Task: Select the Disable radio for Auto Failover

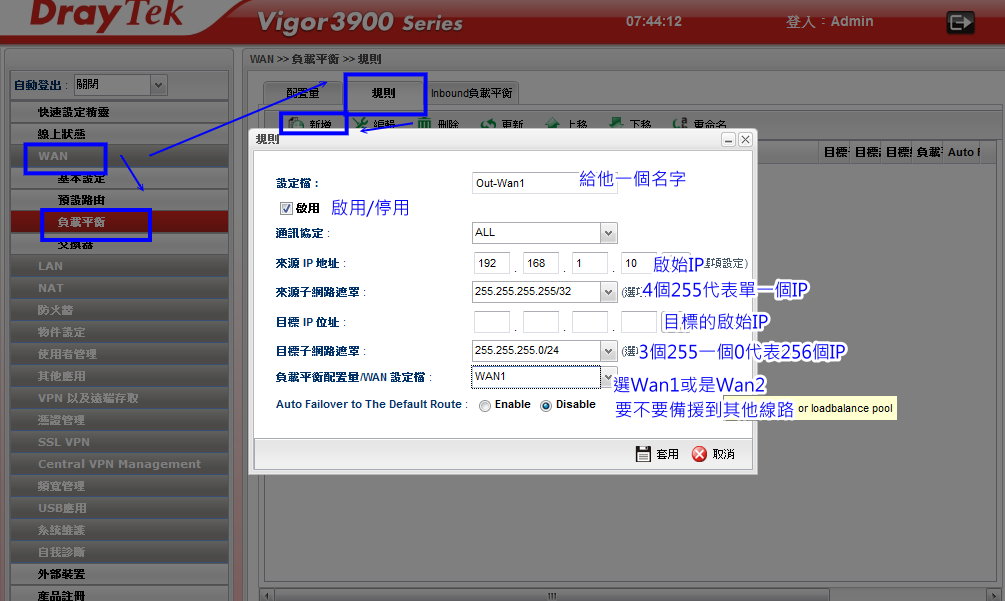Action: pyautogui.click(x=546, y=406)
